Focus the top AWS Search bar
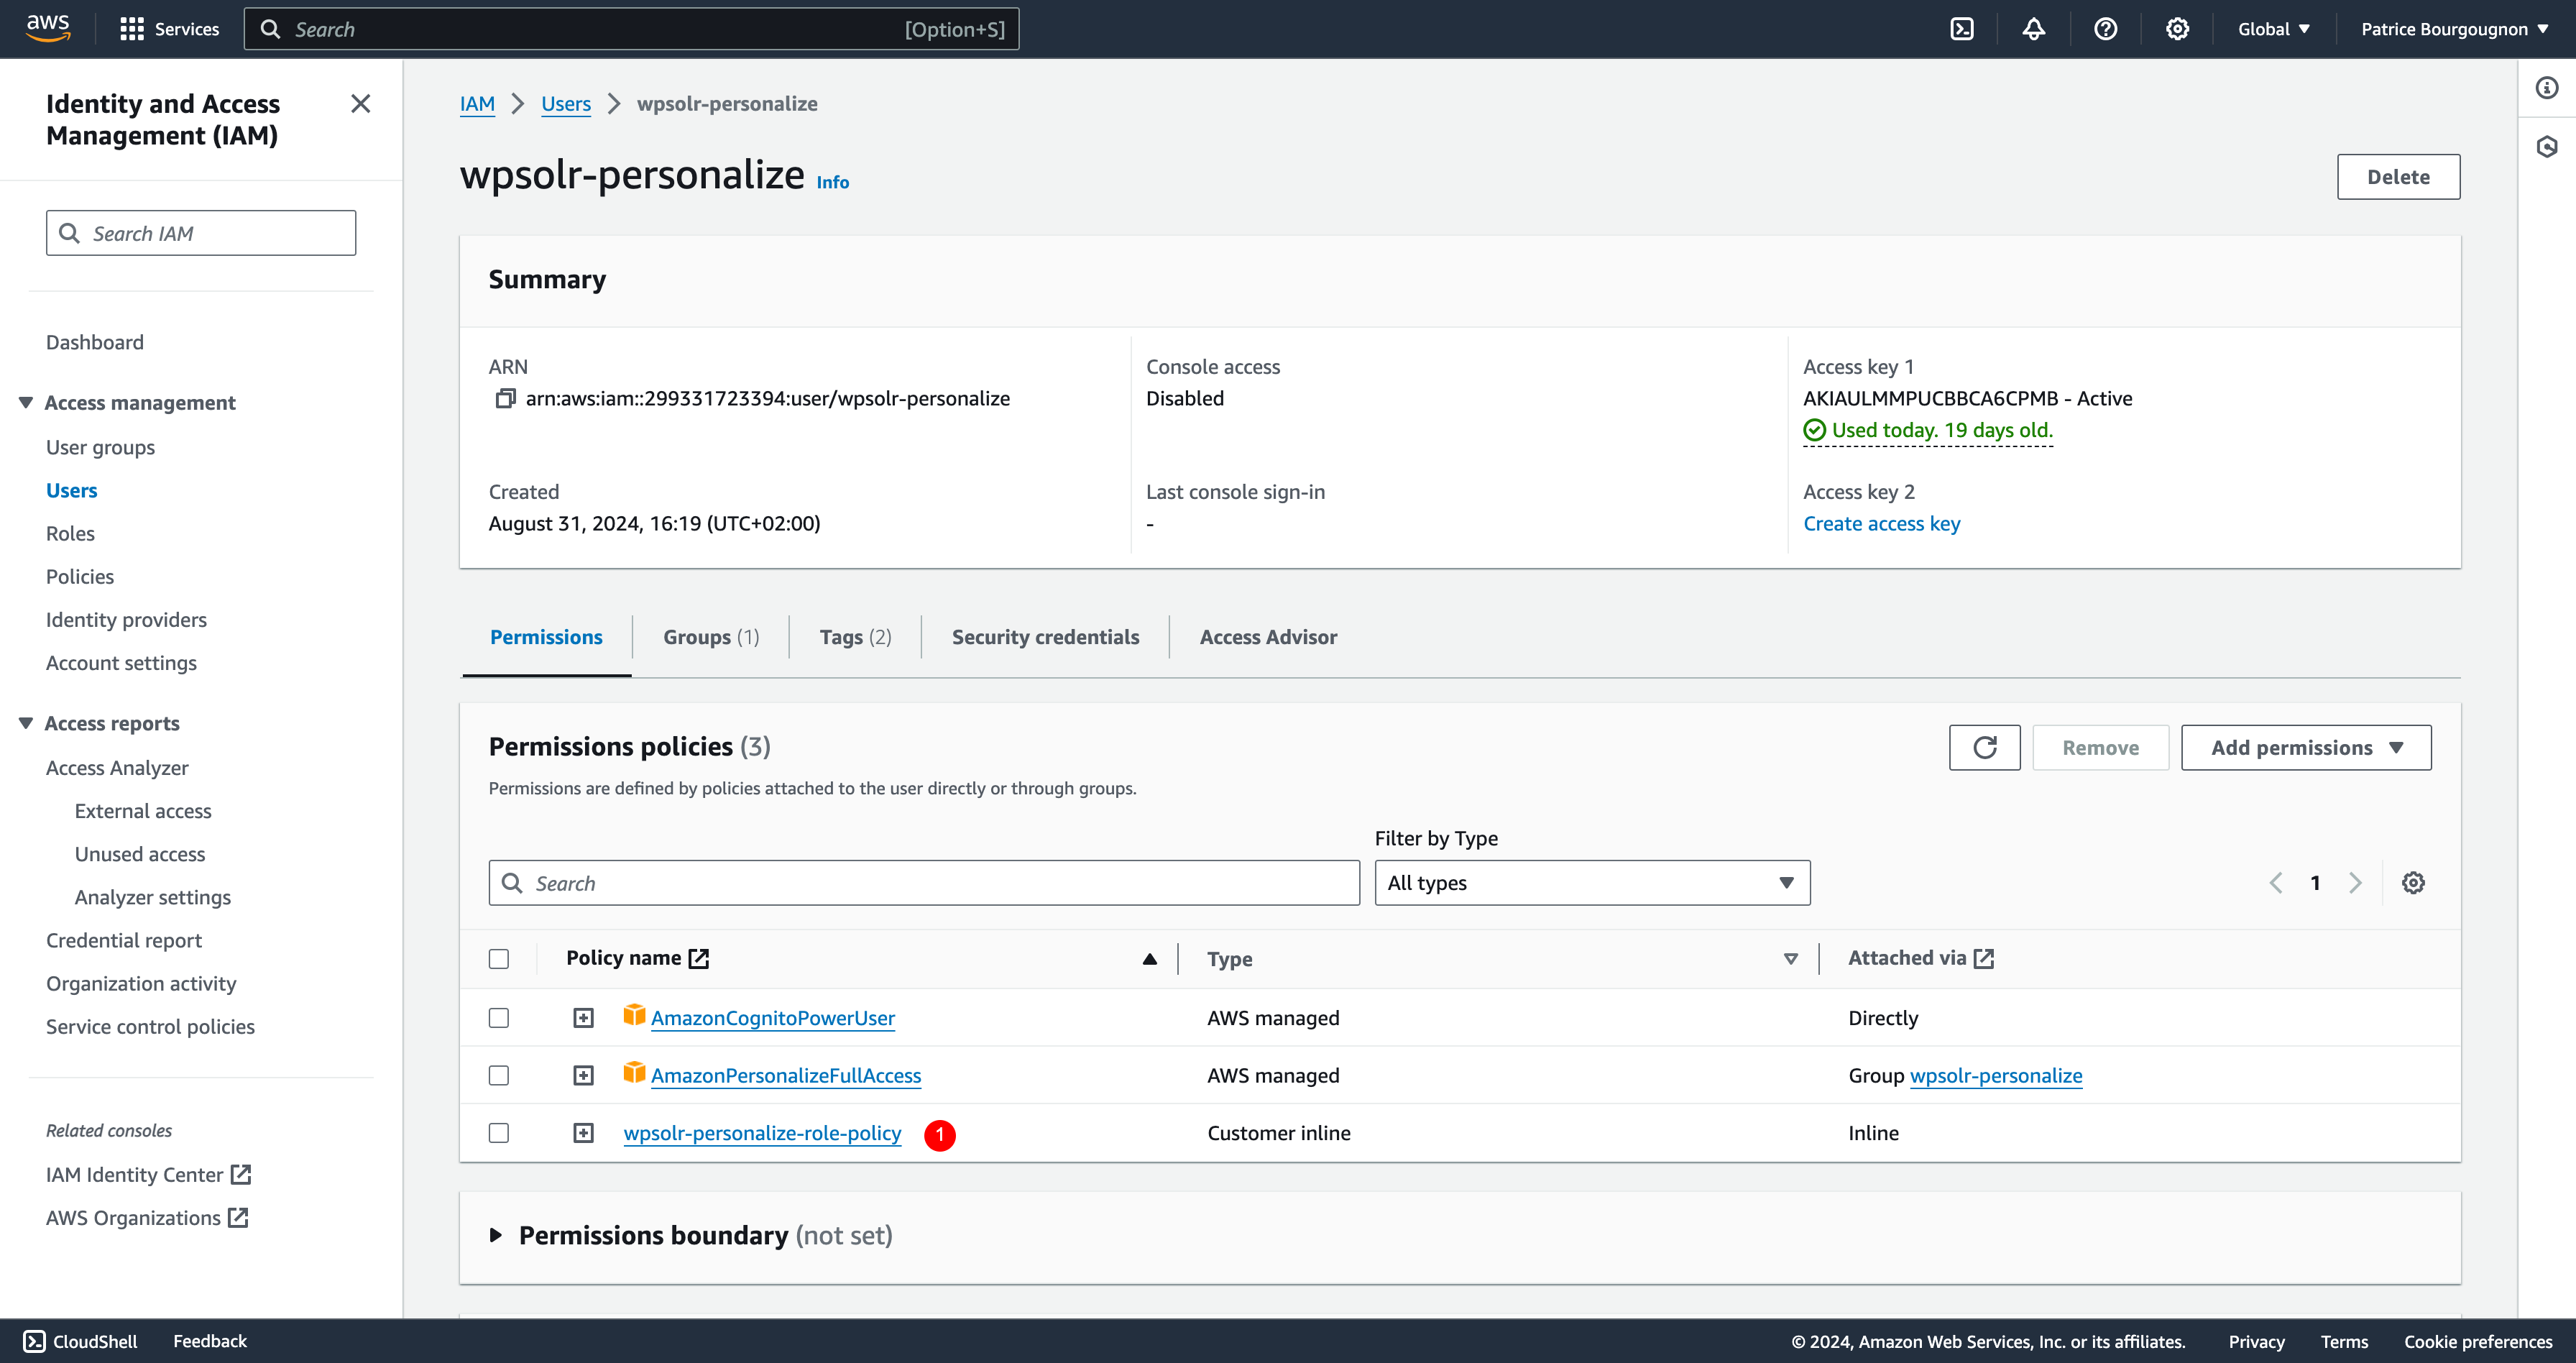 (631, 29)
